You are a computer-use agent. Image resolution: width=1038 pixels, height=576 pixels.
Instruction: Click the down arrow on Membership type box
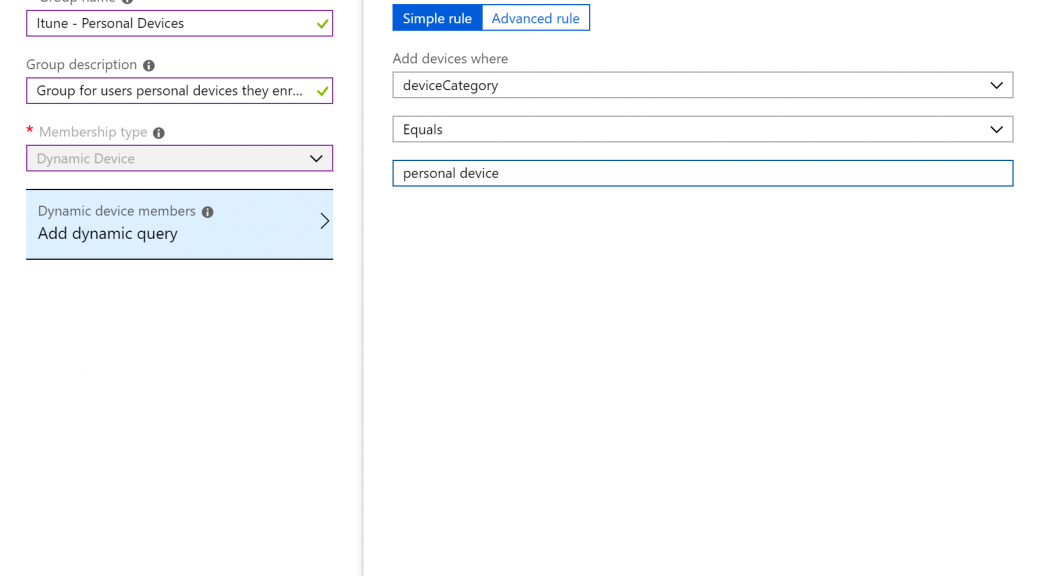[316, 159]
